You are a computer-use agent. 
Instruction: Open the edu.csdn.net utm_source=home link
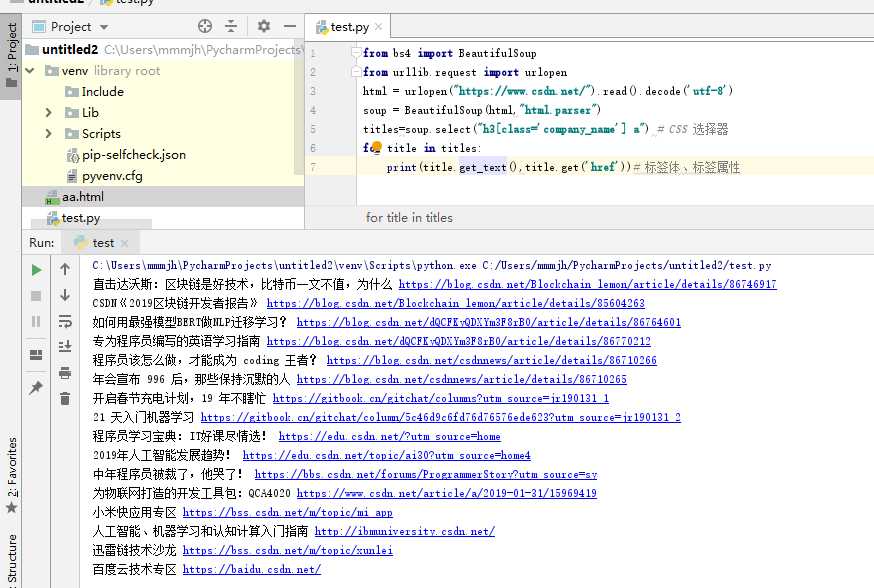[390, 436]
